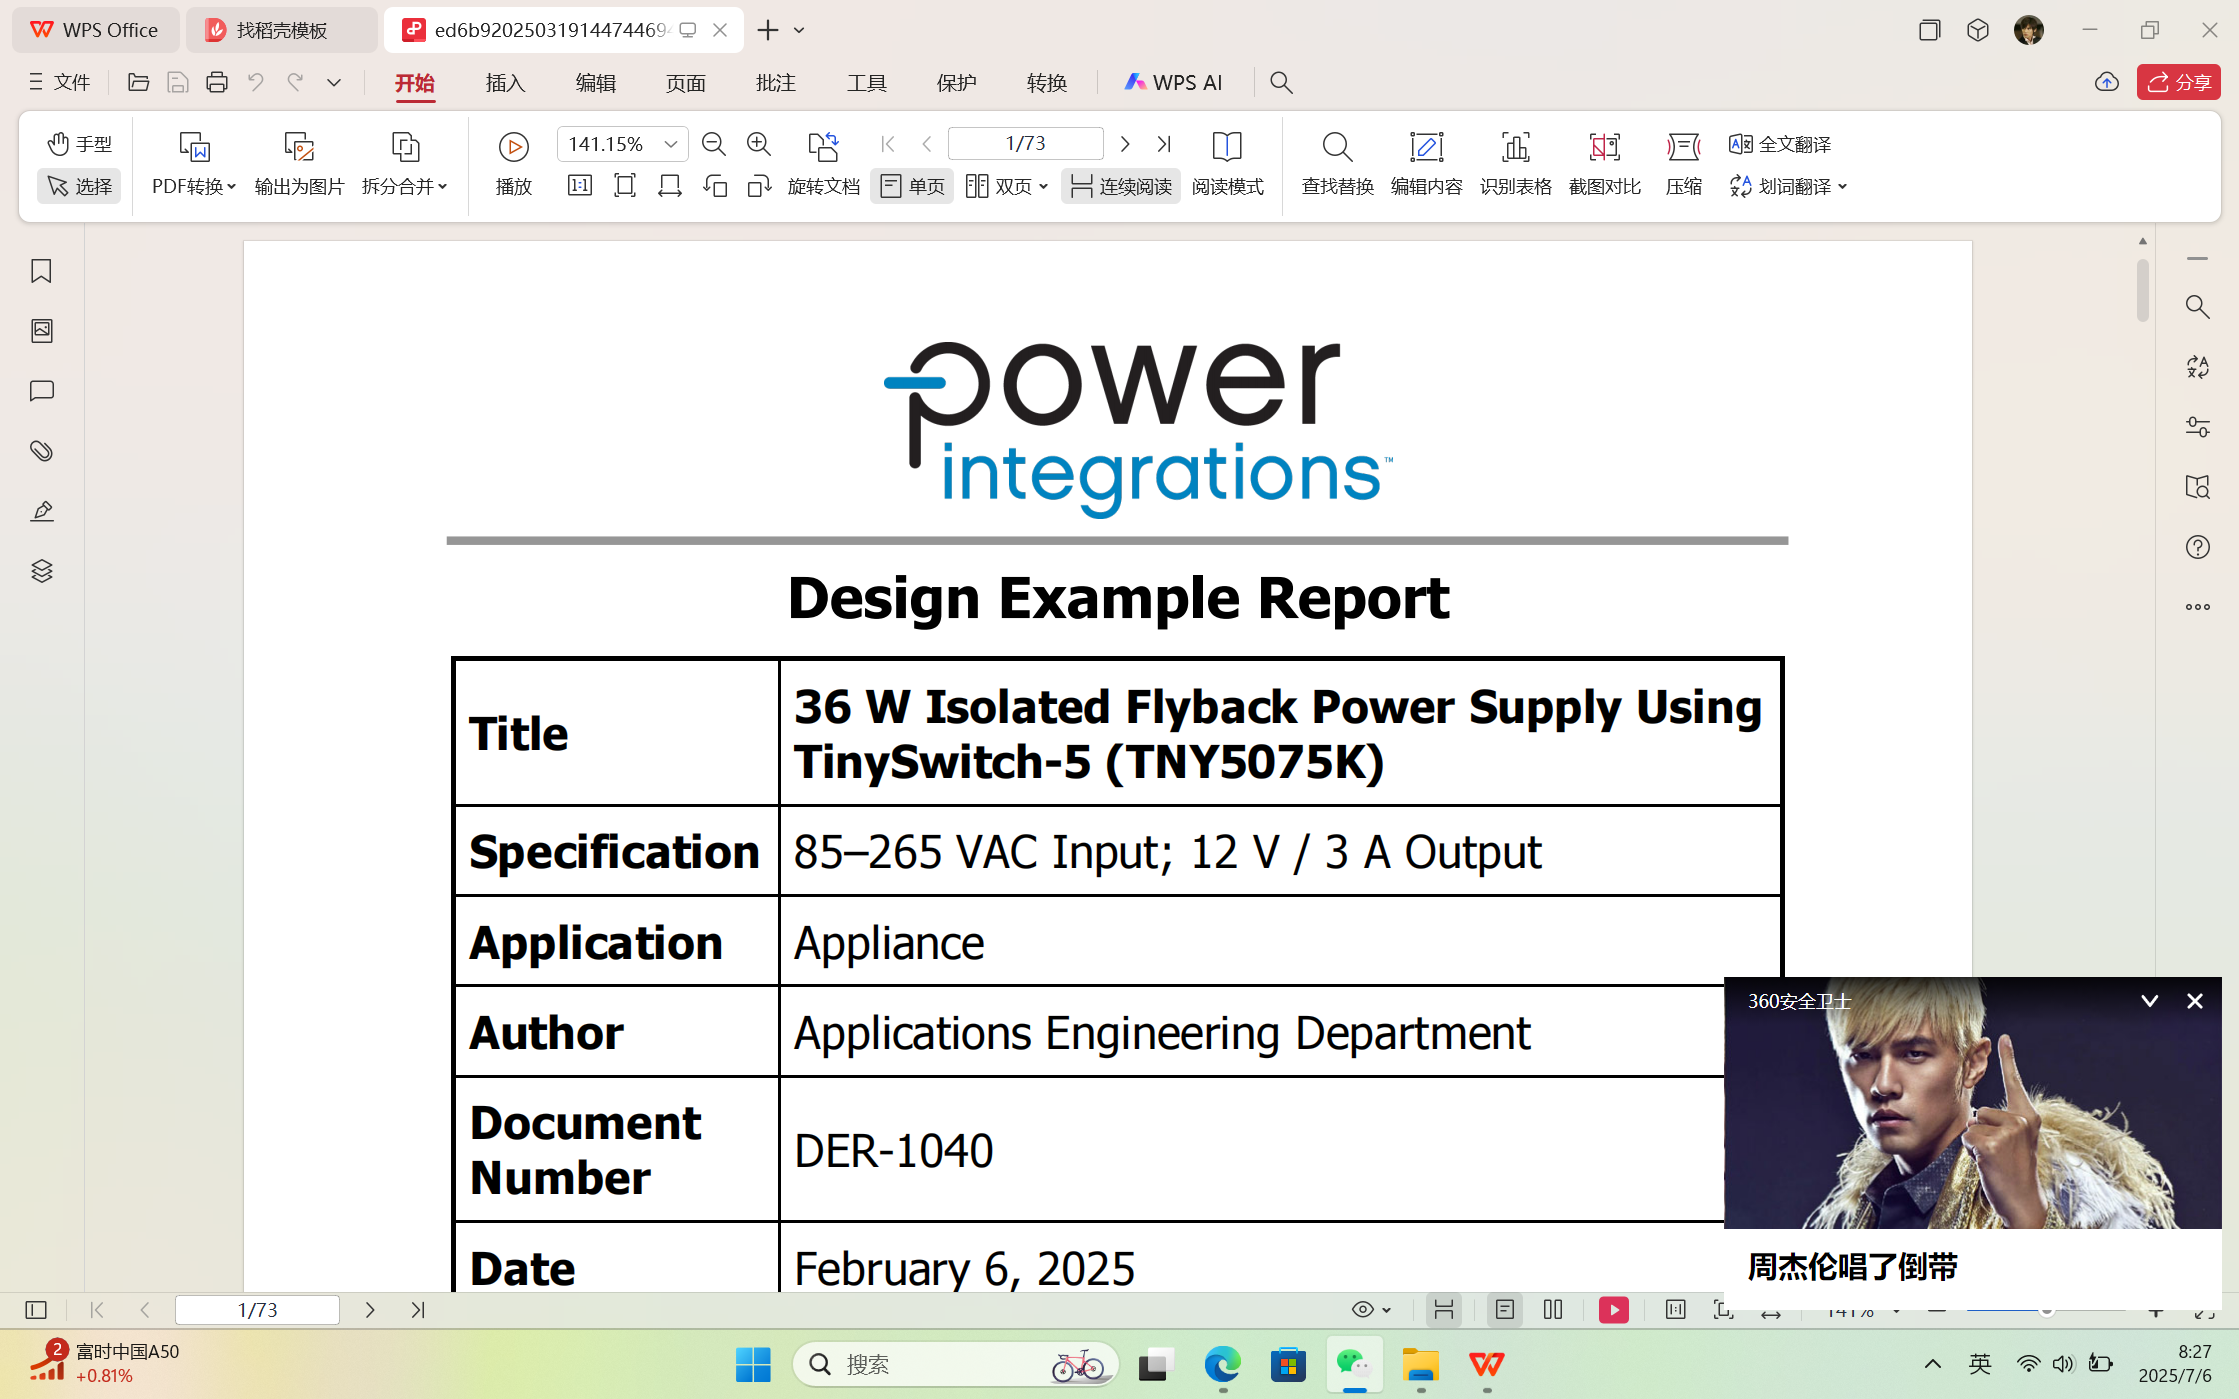The height and width of the screenshot is (1399, 2239).
Task: Open the 开始 ribbon tab
Action: (x=414, y=83)
